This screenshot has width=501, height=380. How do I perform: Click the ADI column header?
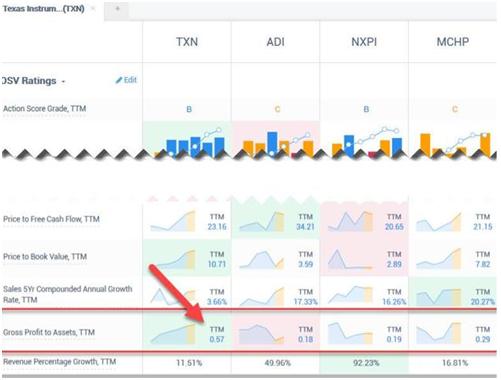click(275, 42)
